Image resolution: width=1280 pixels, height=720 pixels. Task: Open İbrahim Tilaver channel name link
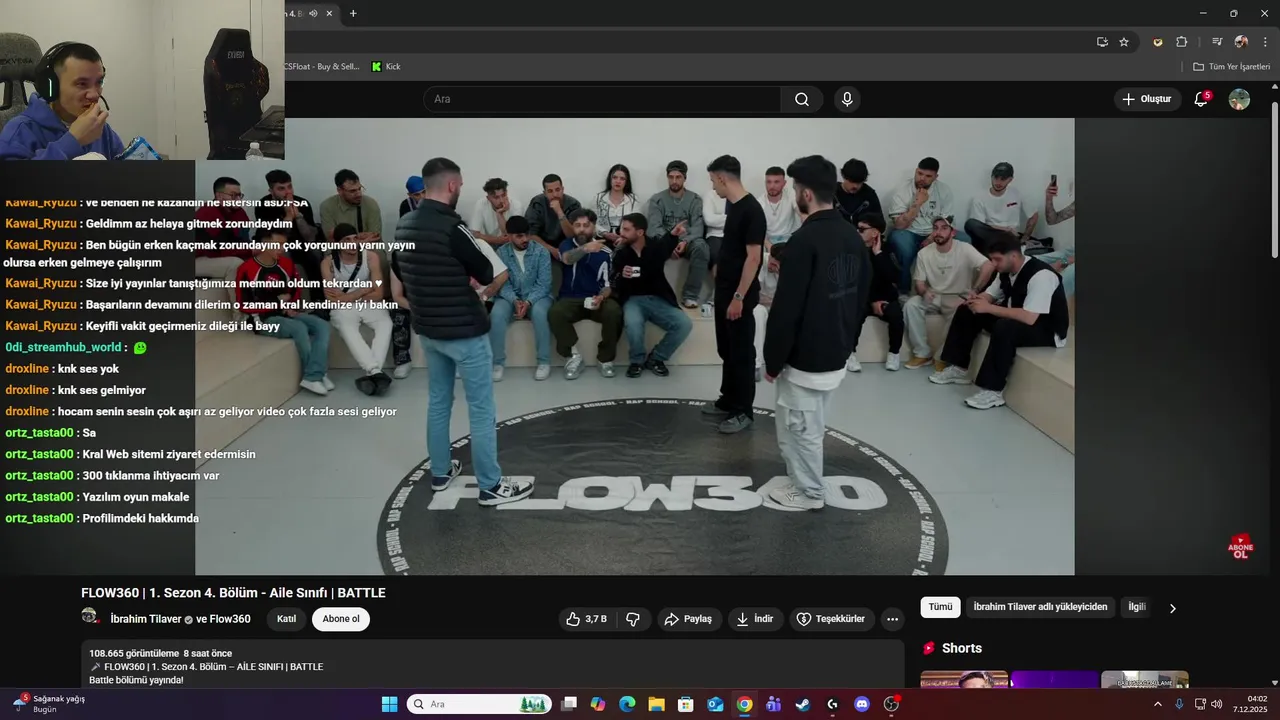click(145, 619)
